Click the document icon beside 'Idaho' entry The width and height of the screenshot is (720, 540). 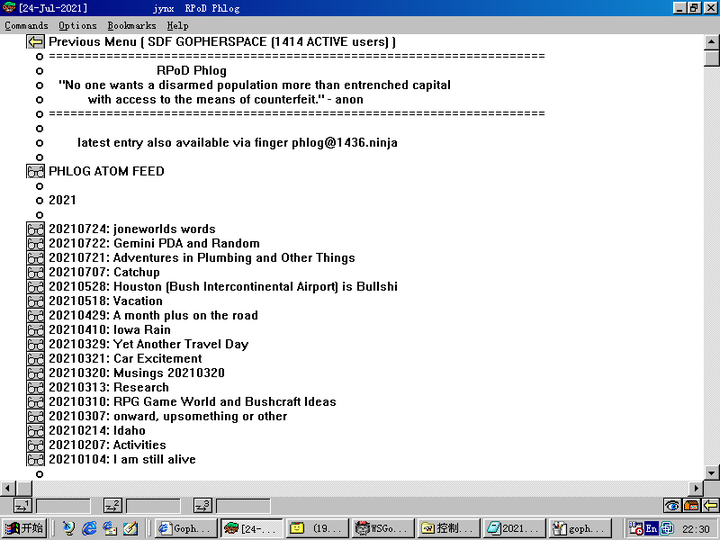coord(36,431)
